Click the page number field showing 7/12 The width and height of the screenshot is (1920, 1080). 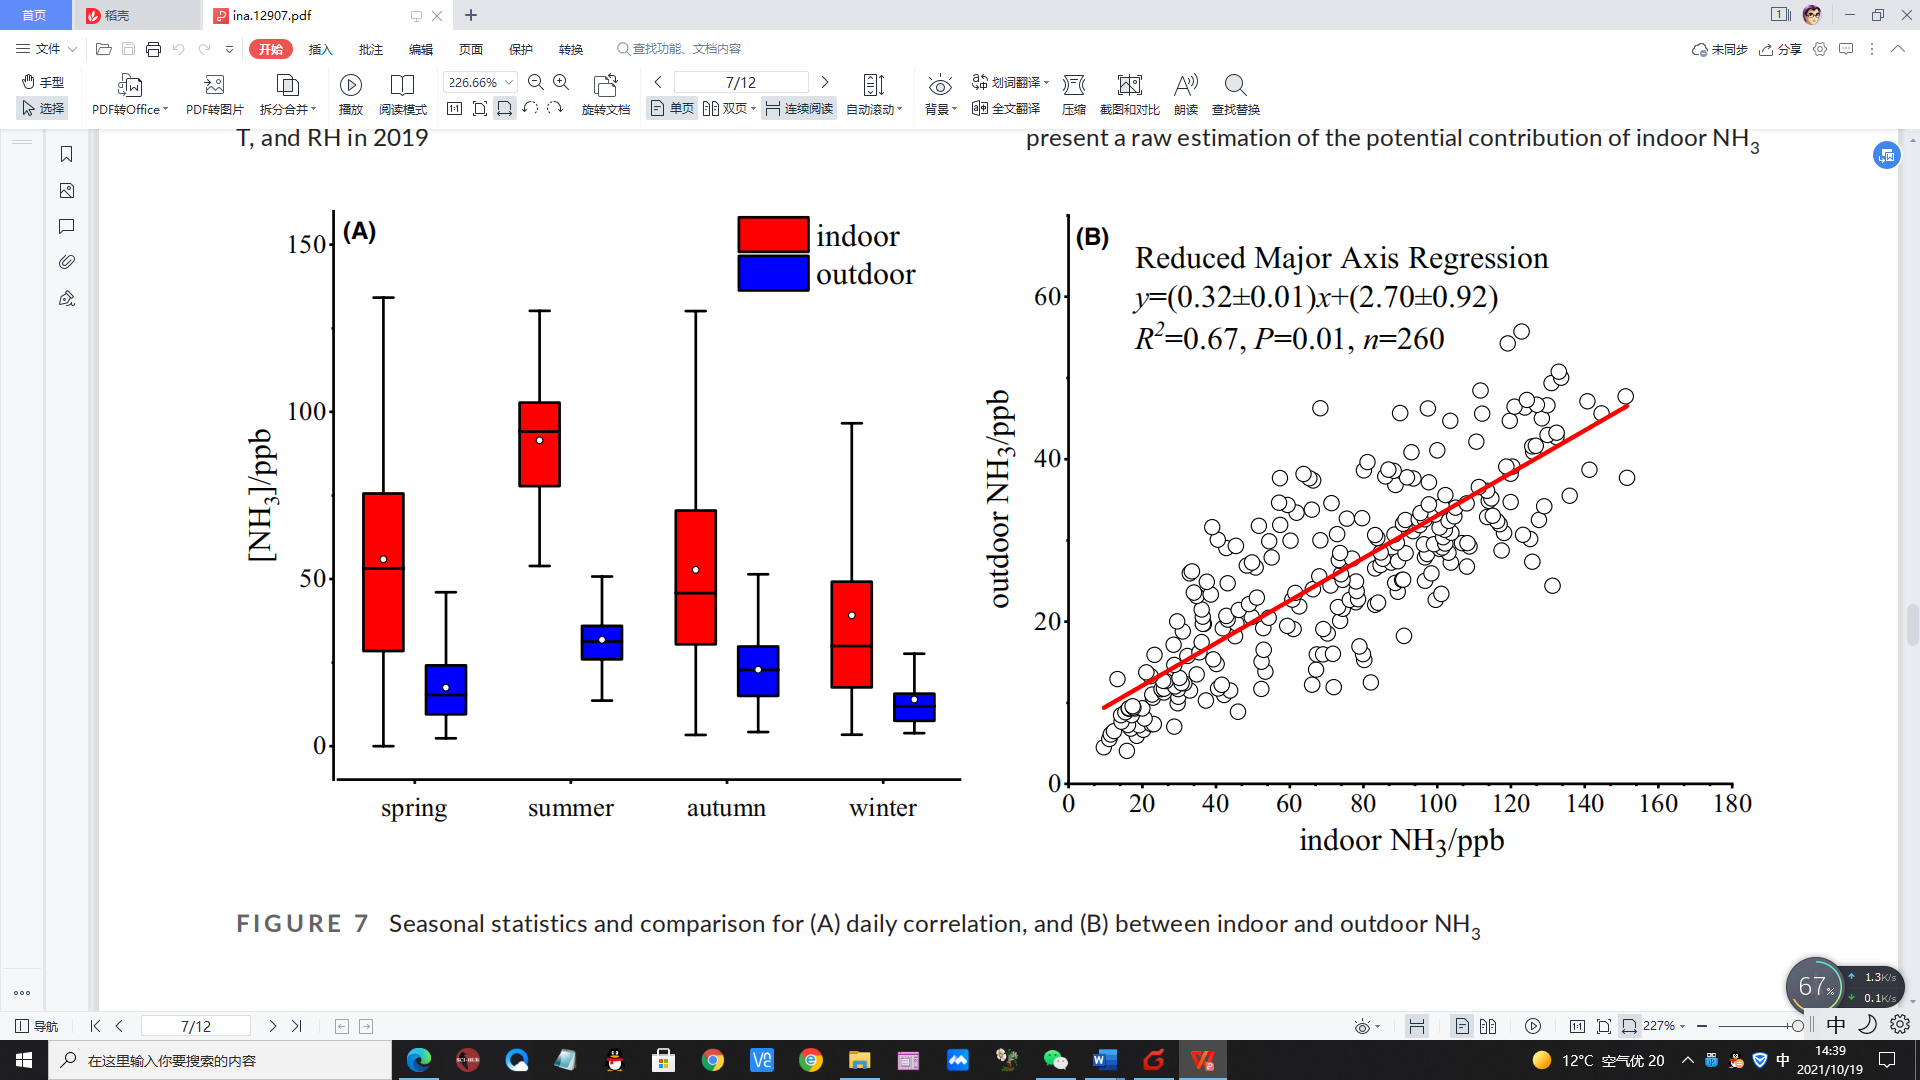[740, 83]
